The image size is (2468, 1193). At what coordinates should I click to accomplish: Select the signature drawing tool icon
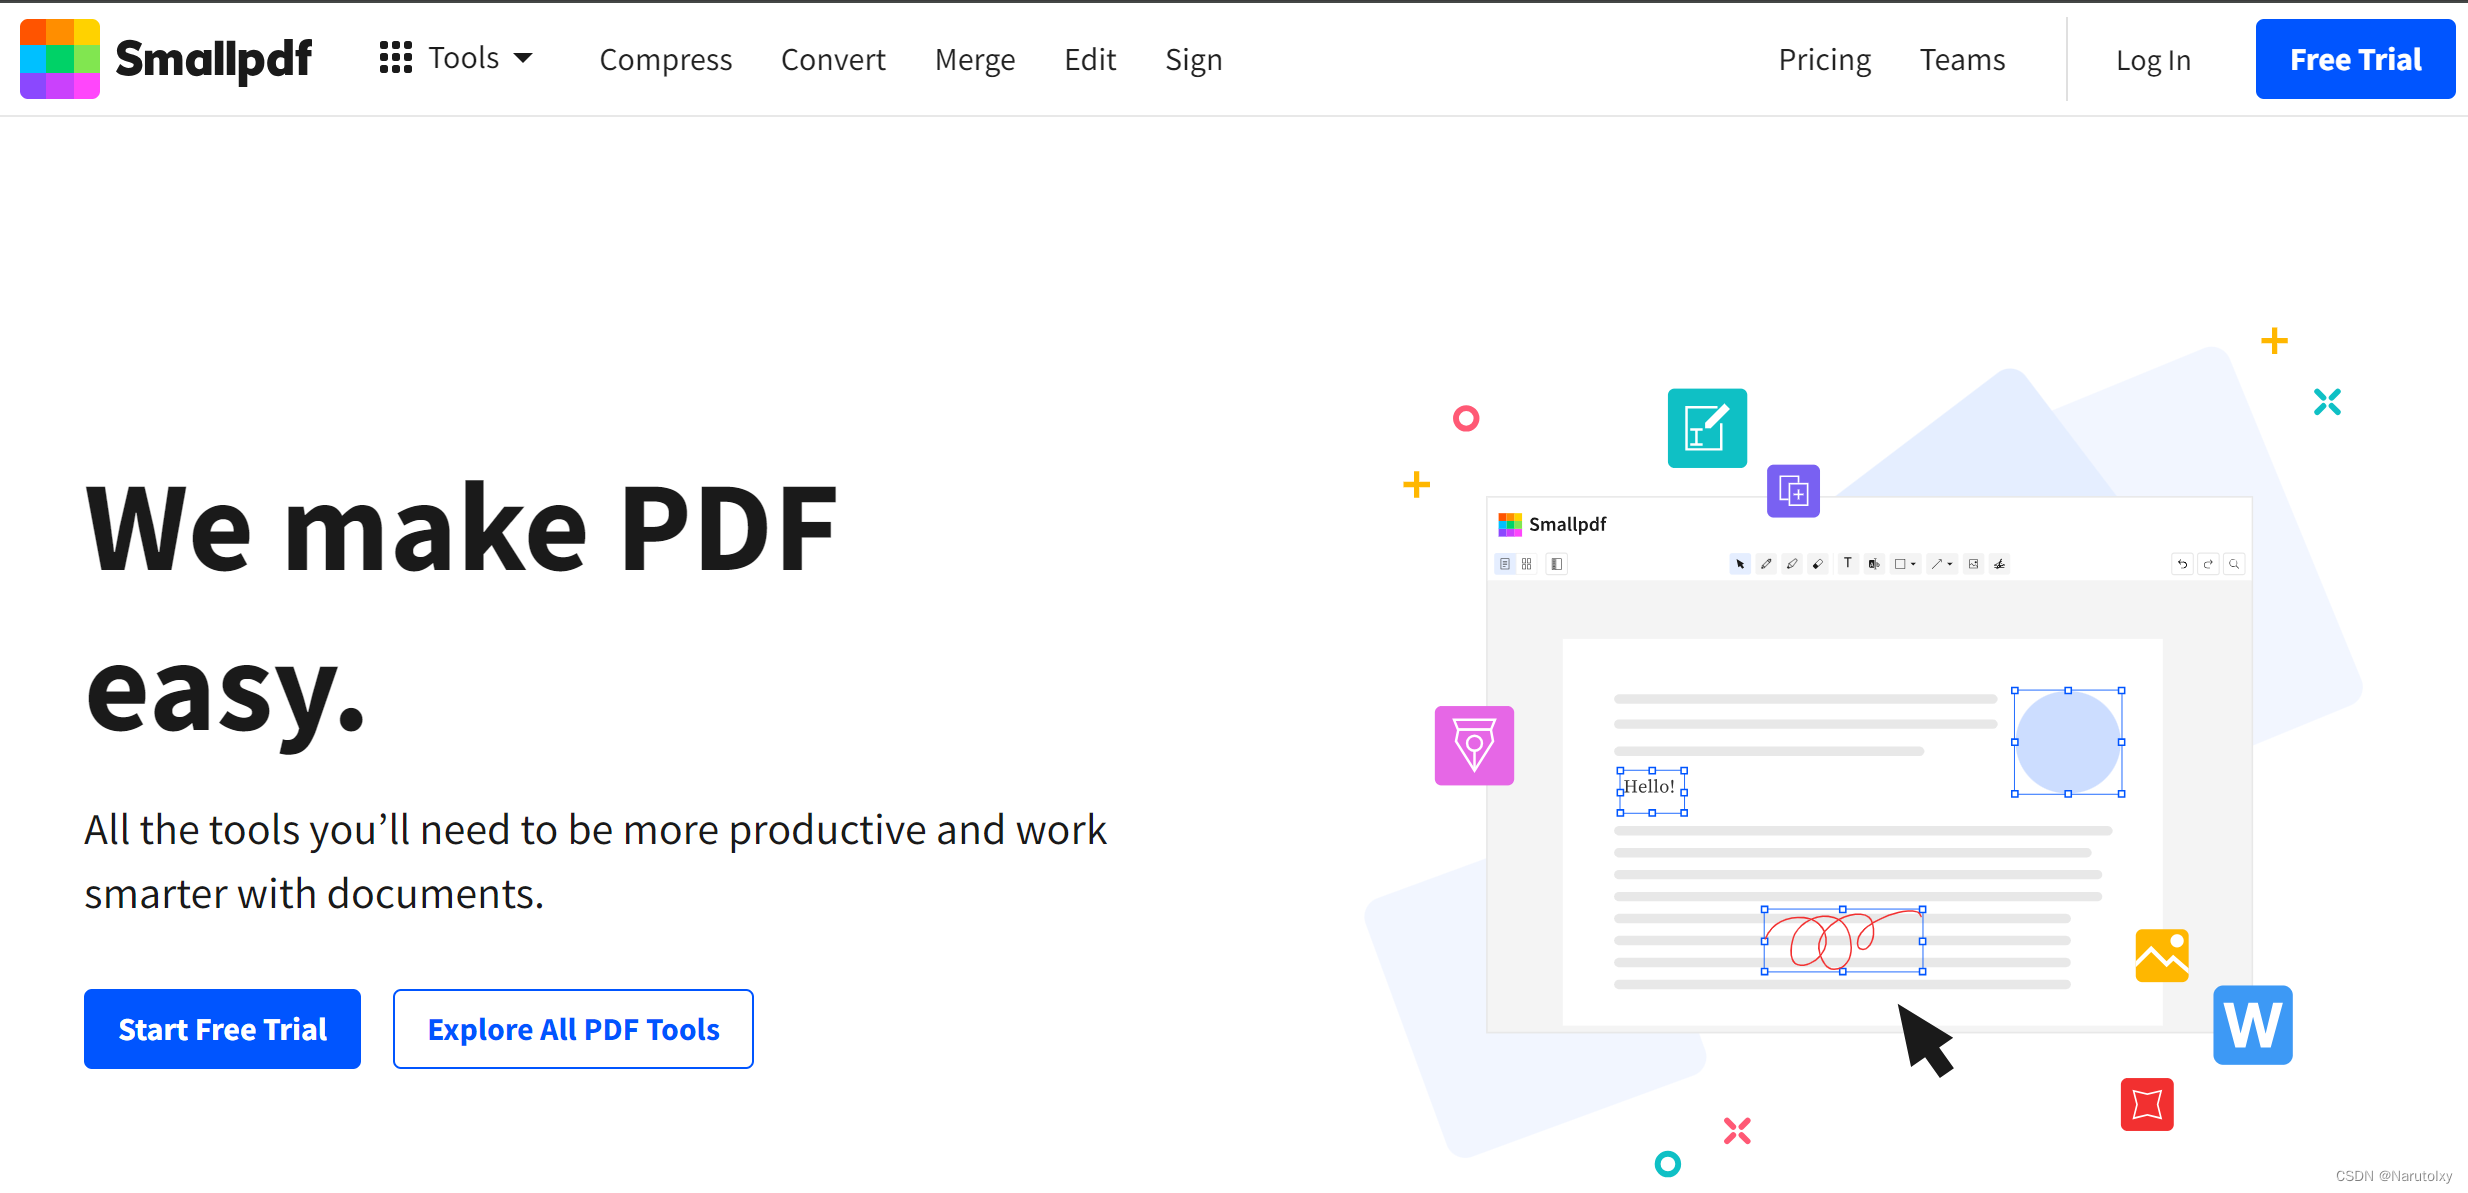1473,746
